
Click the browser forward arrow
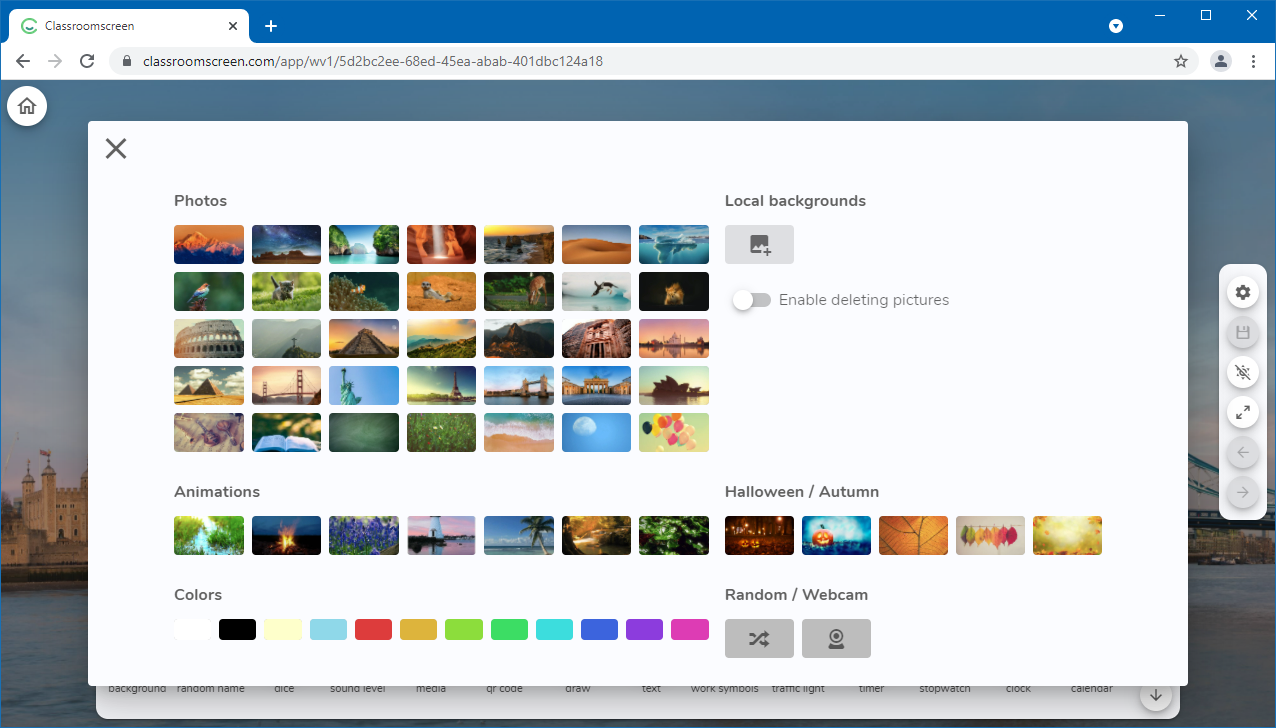[x=55, y=61]
